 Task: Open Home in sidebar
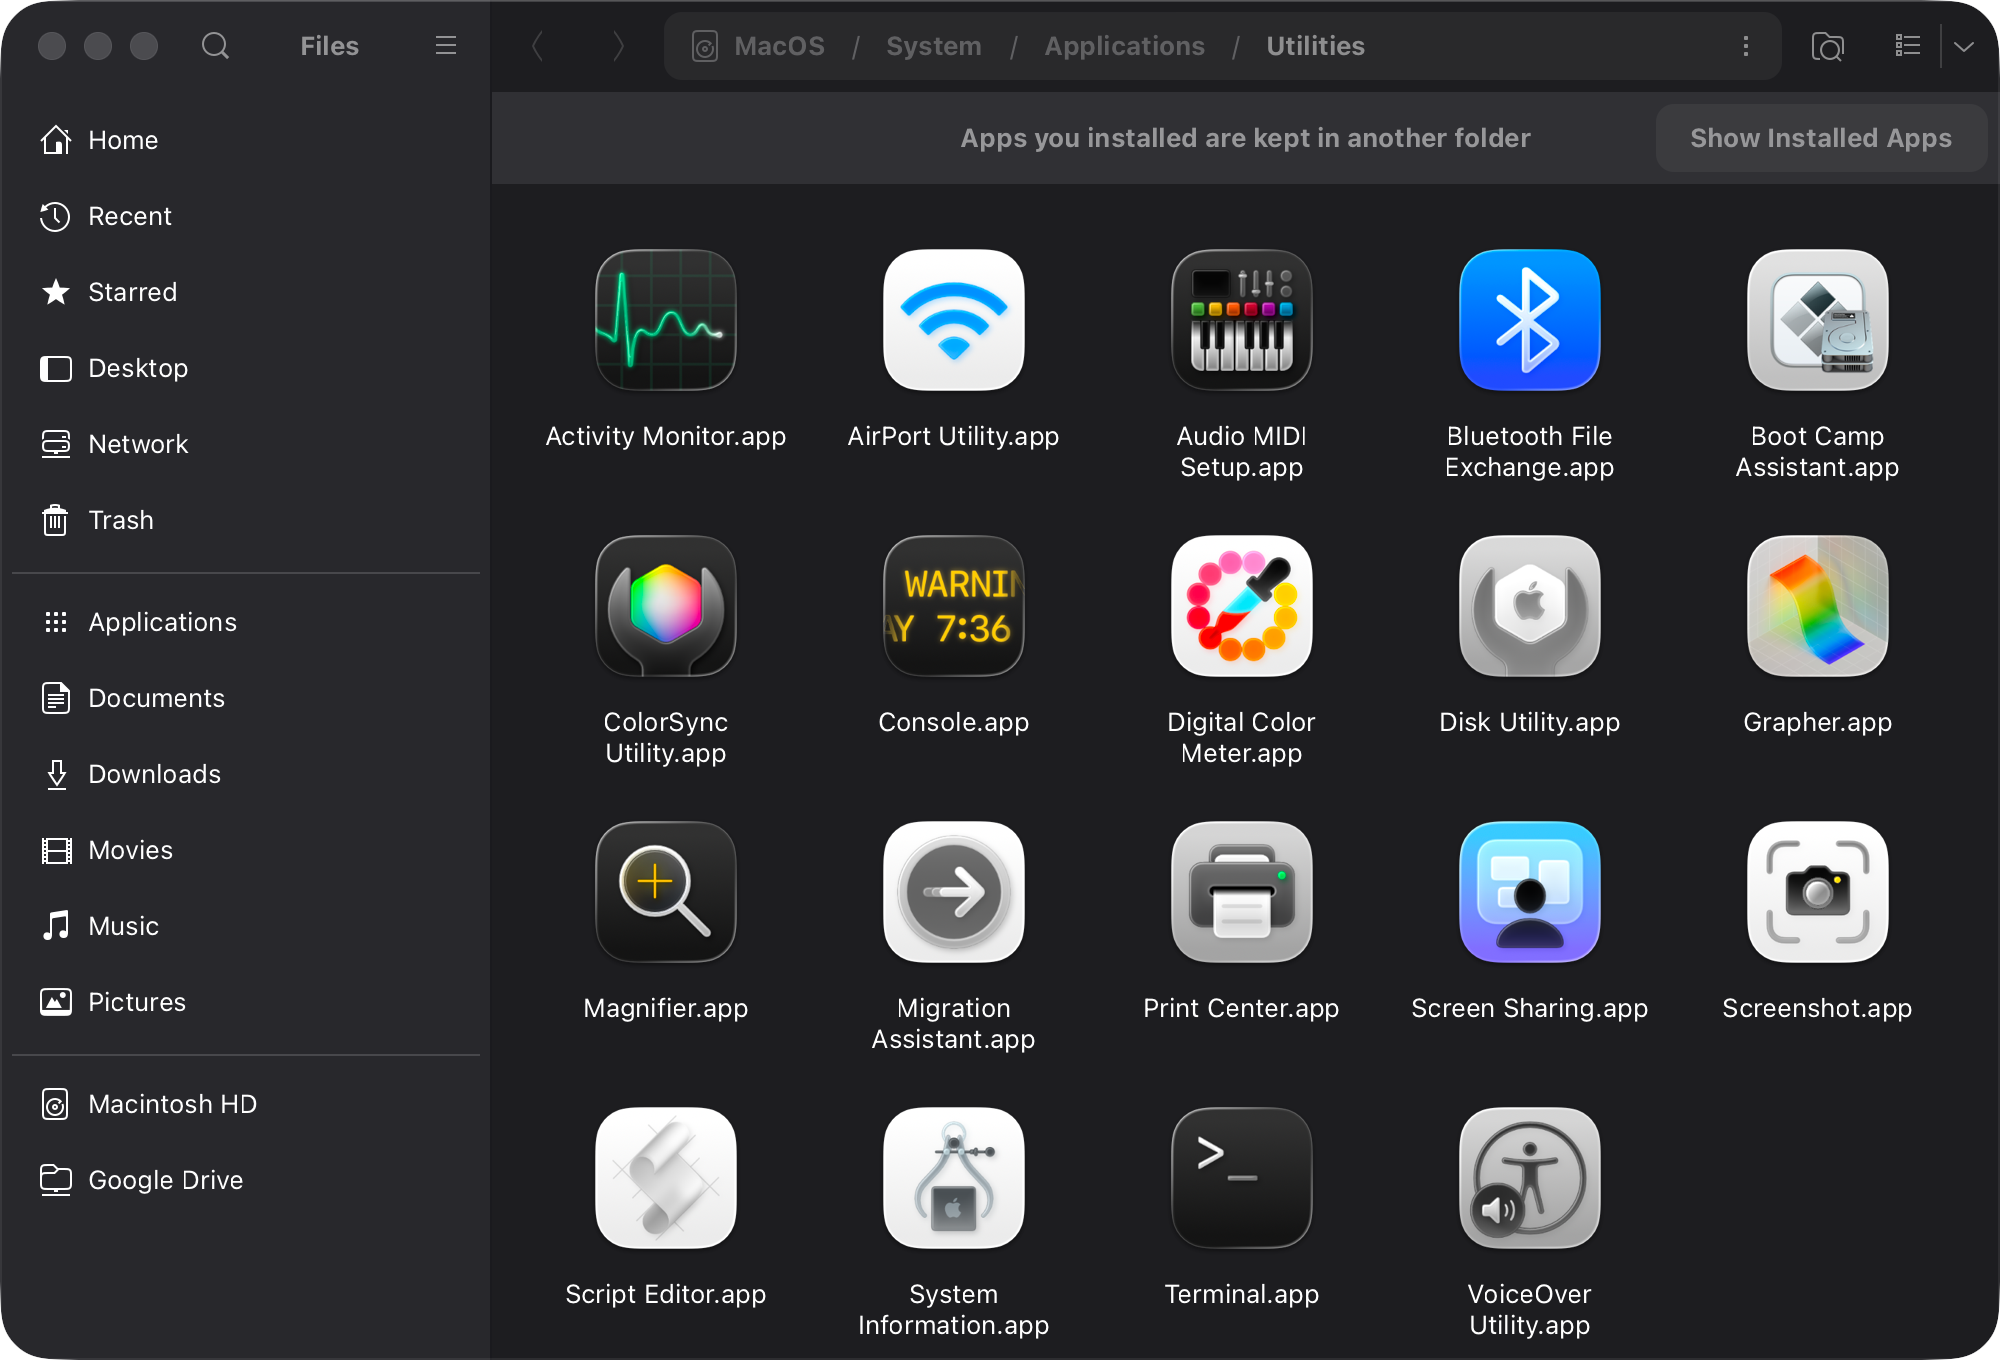(x=245, y=140)
